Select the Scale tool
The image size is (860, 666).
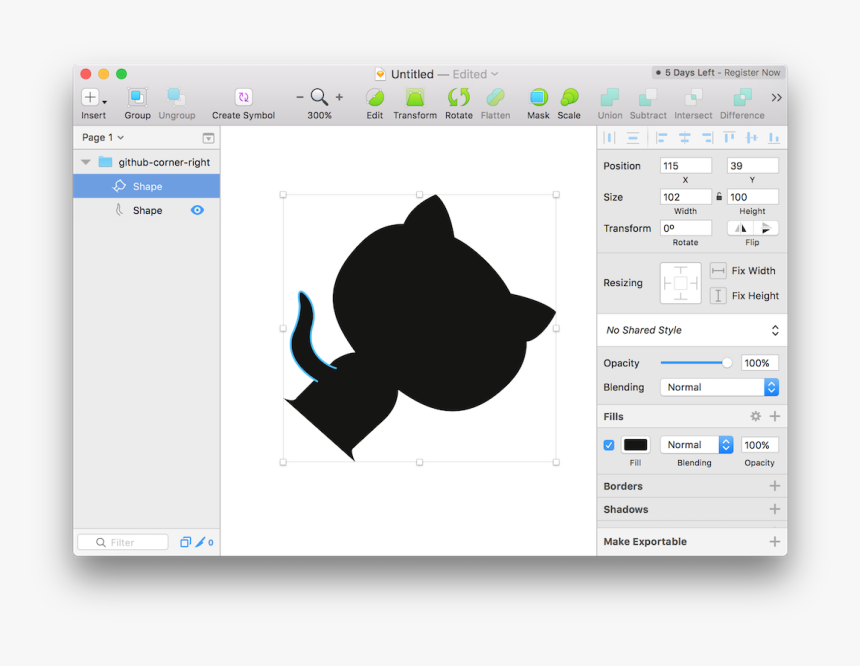coord(569,97)
